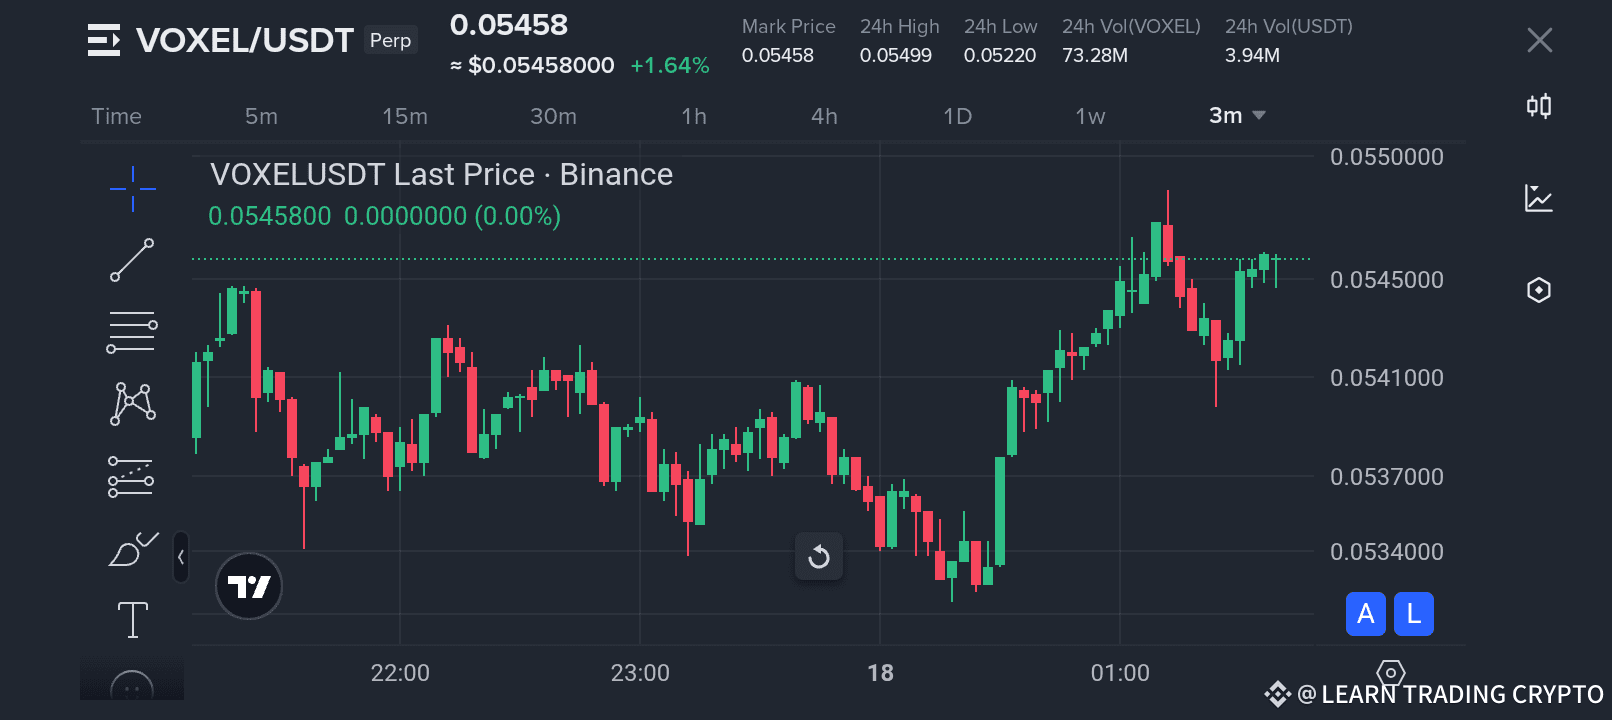Open chart settings hexagon icon on right
The image size is (1612, 720).
tap(1539, 290)
